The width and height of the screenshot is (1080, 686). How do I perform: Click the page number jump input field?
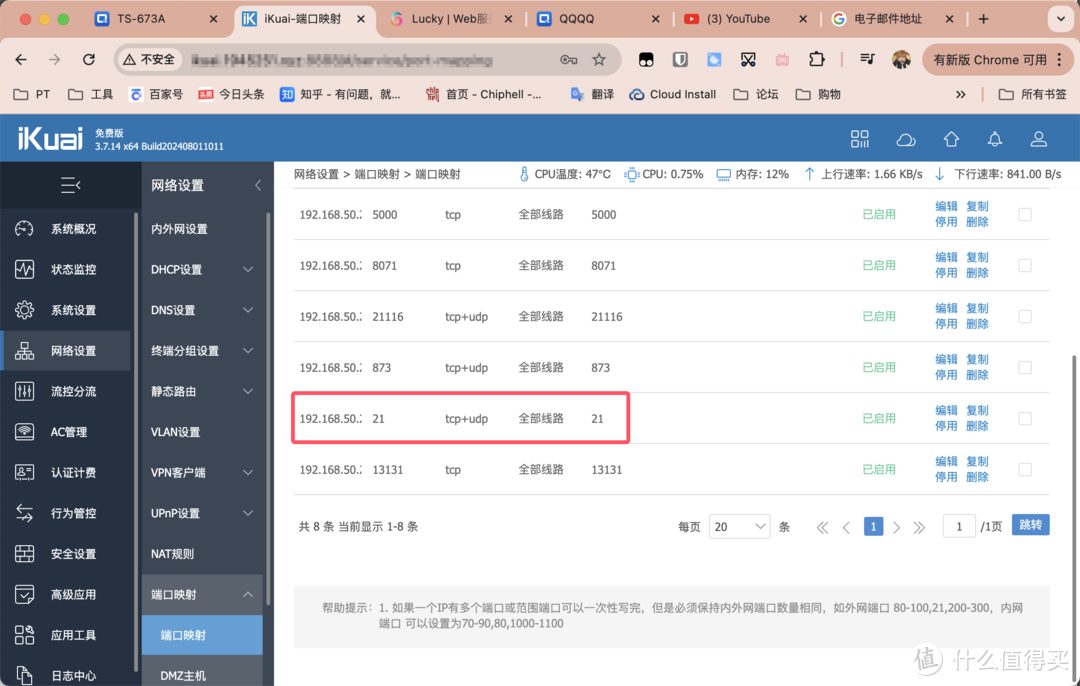[959, 527]
